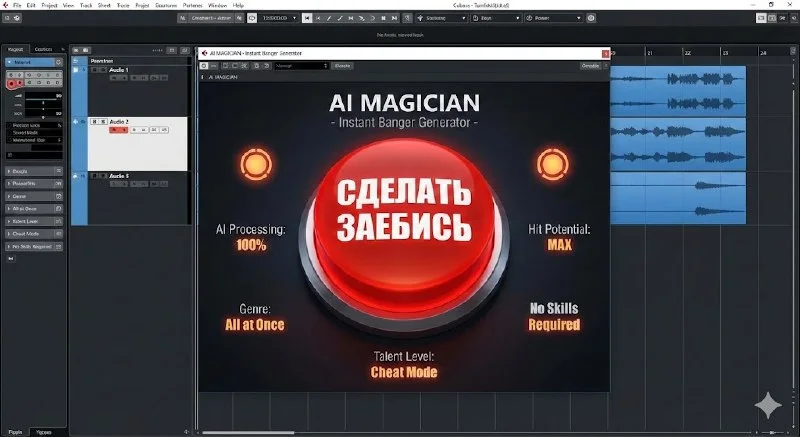This screenshot has width=800, height=437.
Task: Mute the Audio 2 track
Action: click(x=94, y=122)
